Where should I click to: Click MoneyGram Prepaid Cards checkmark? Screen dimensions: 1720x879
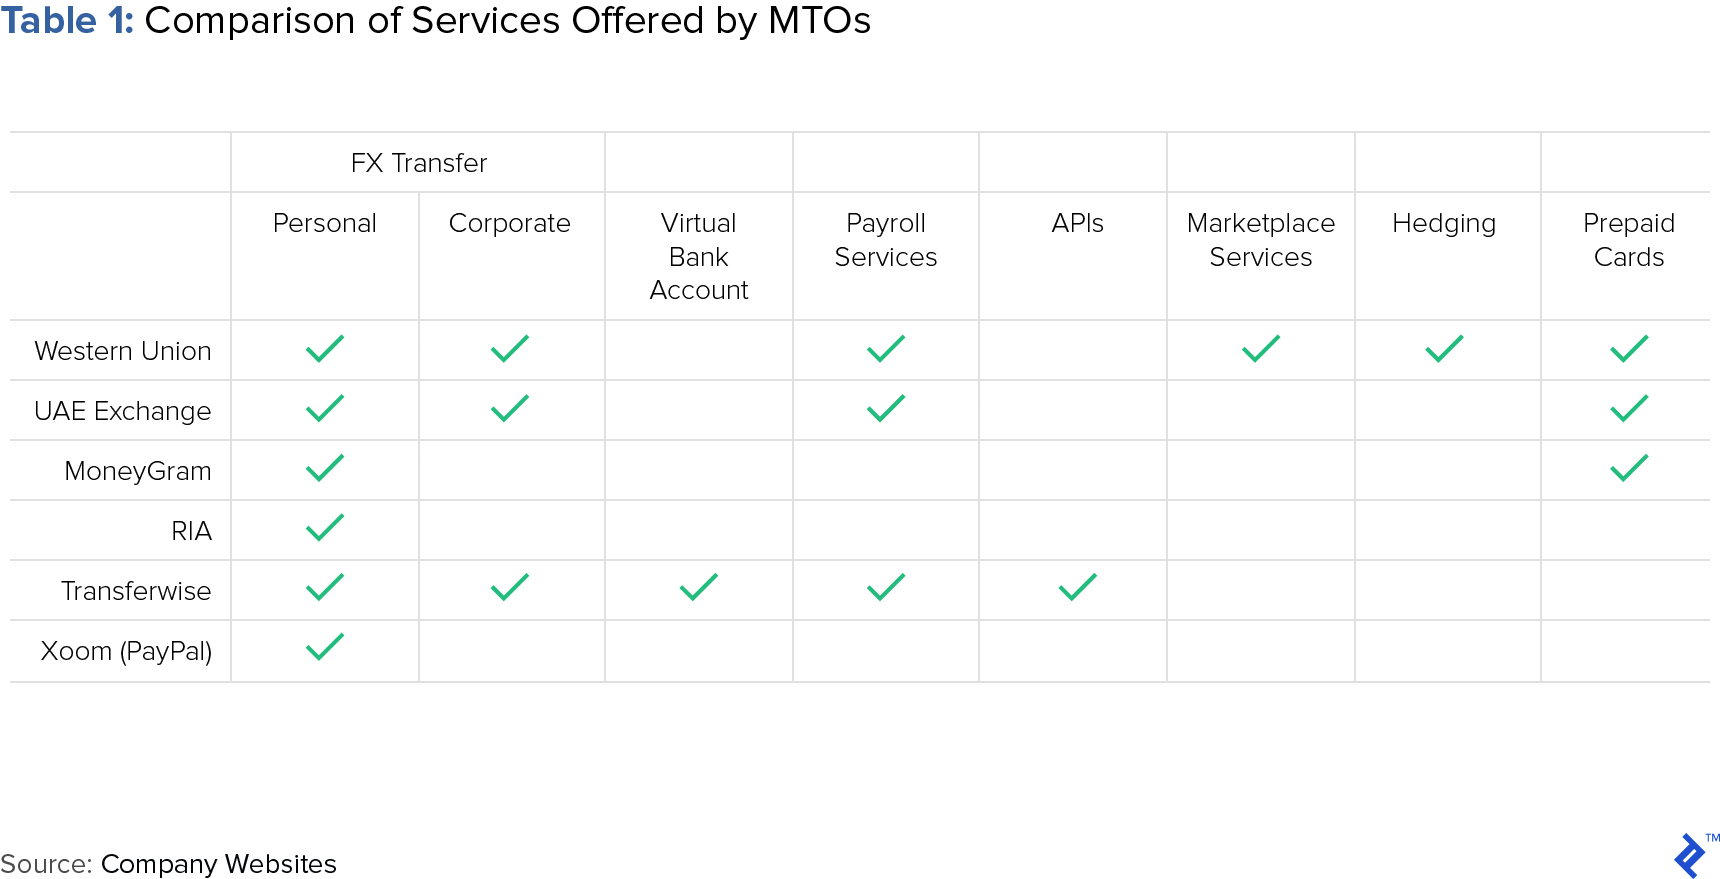[x=1629, y=468]
